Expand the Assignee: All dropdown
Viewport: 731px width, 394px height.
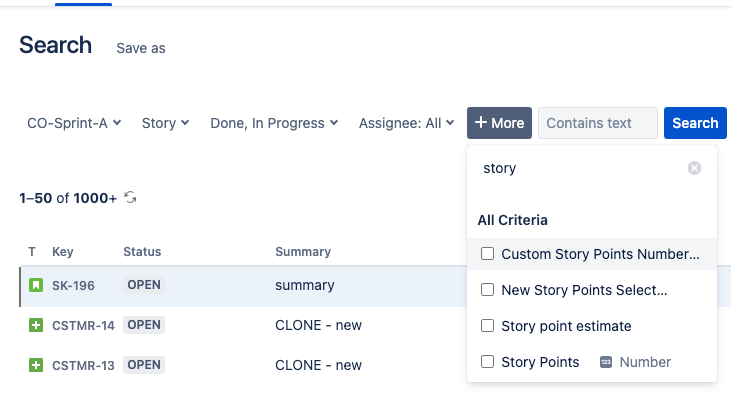tap(406, 123)
